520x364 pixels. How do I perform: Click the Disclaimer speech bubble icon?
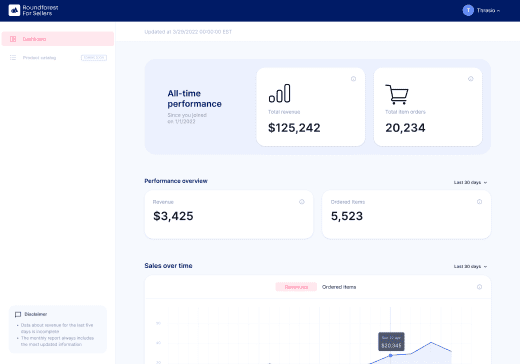click(x=18, y=314)
